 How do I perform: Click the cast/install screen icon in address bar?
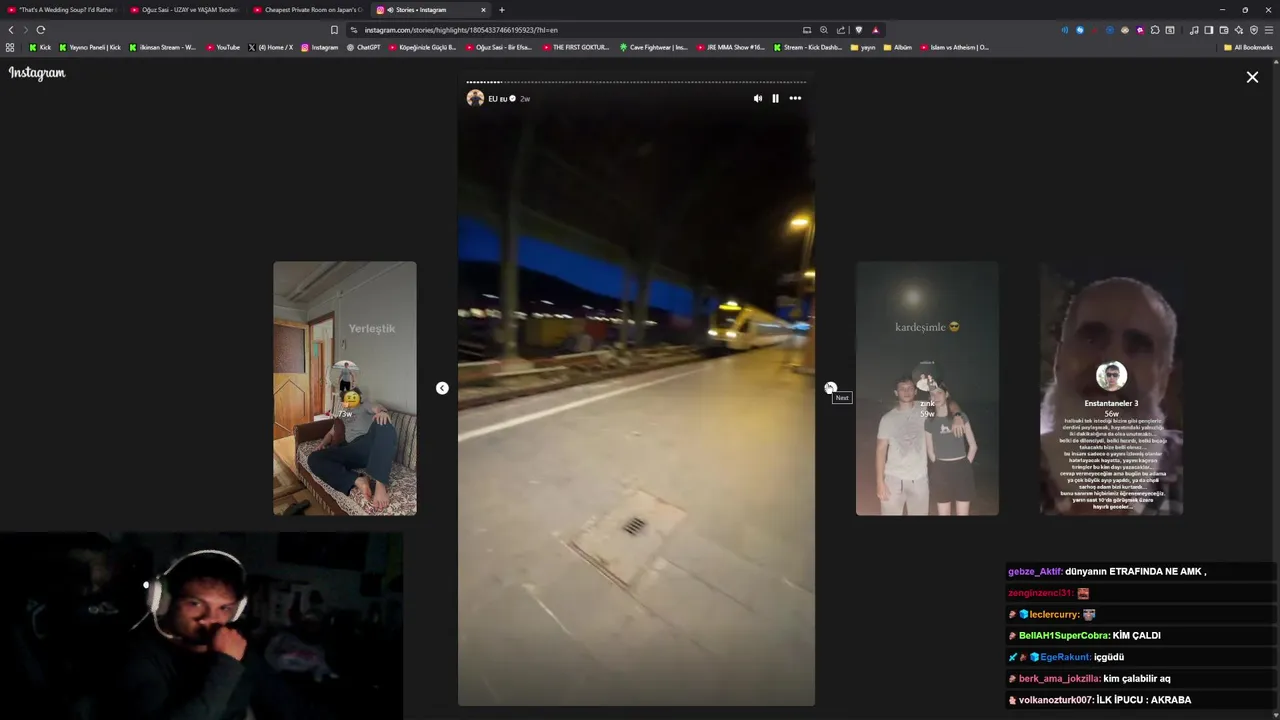(x=807, y=30)
